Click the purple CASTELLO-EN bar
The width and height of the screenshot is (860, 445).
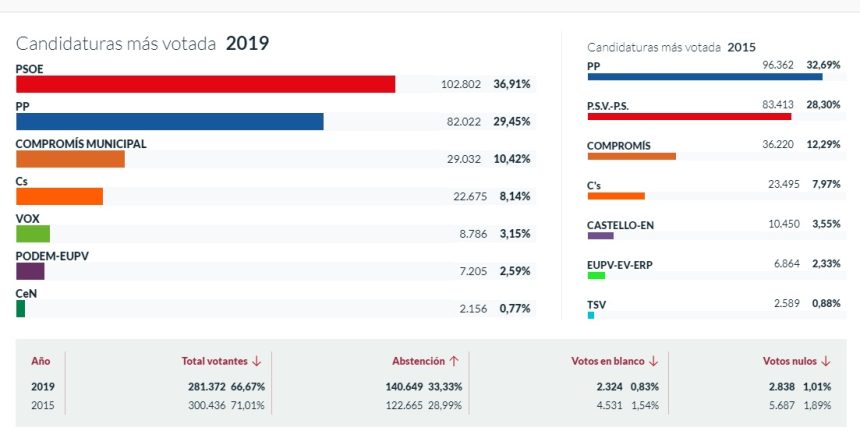601,235
